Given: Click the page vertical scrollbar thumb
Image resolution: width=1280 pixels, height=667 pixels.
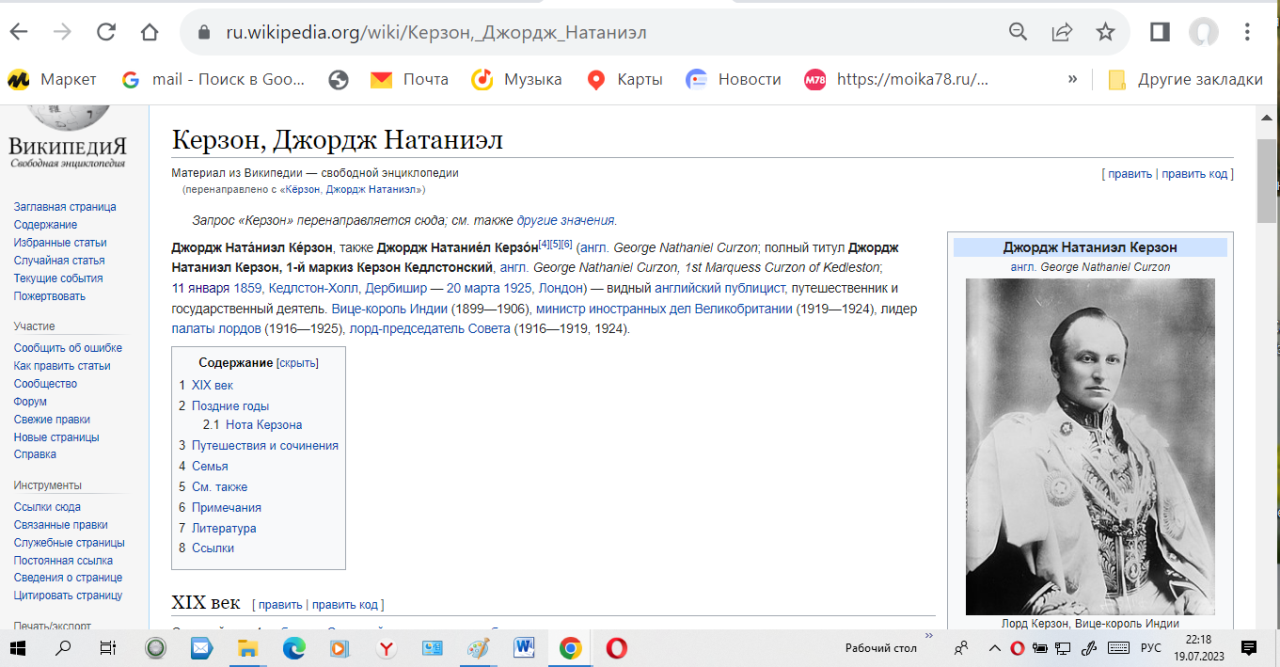Looking at the screenshot, I should pyautogui.click(x=1267, y=180).
